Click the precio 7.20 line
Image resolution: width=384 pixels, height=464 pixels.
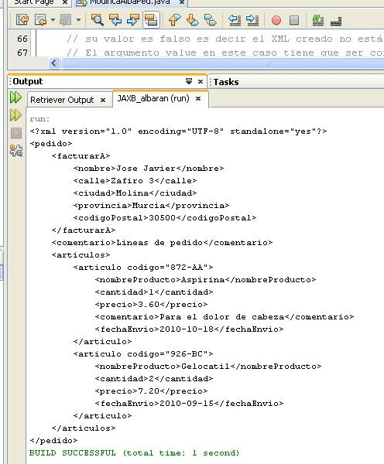pyautogui.click(x=151, y=391)
